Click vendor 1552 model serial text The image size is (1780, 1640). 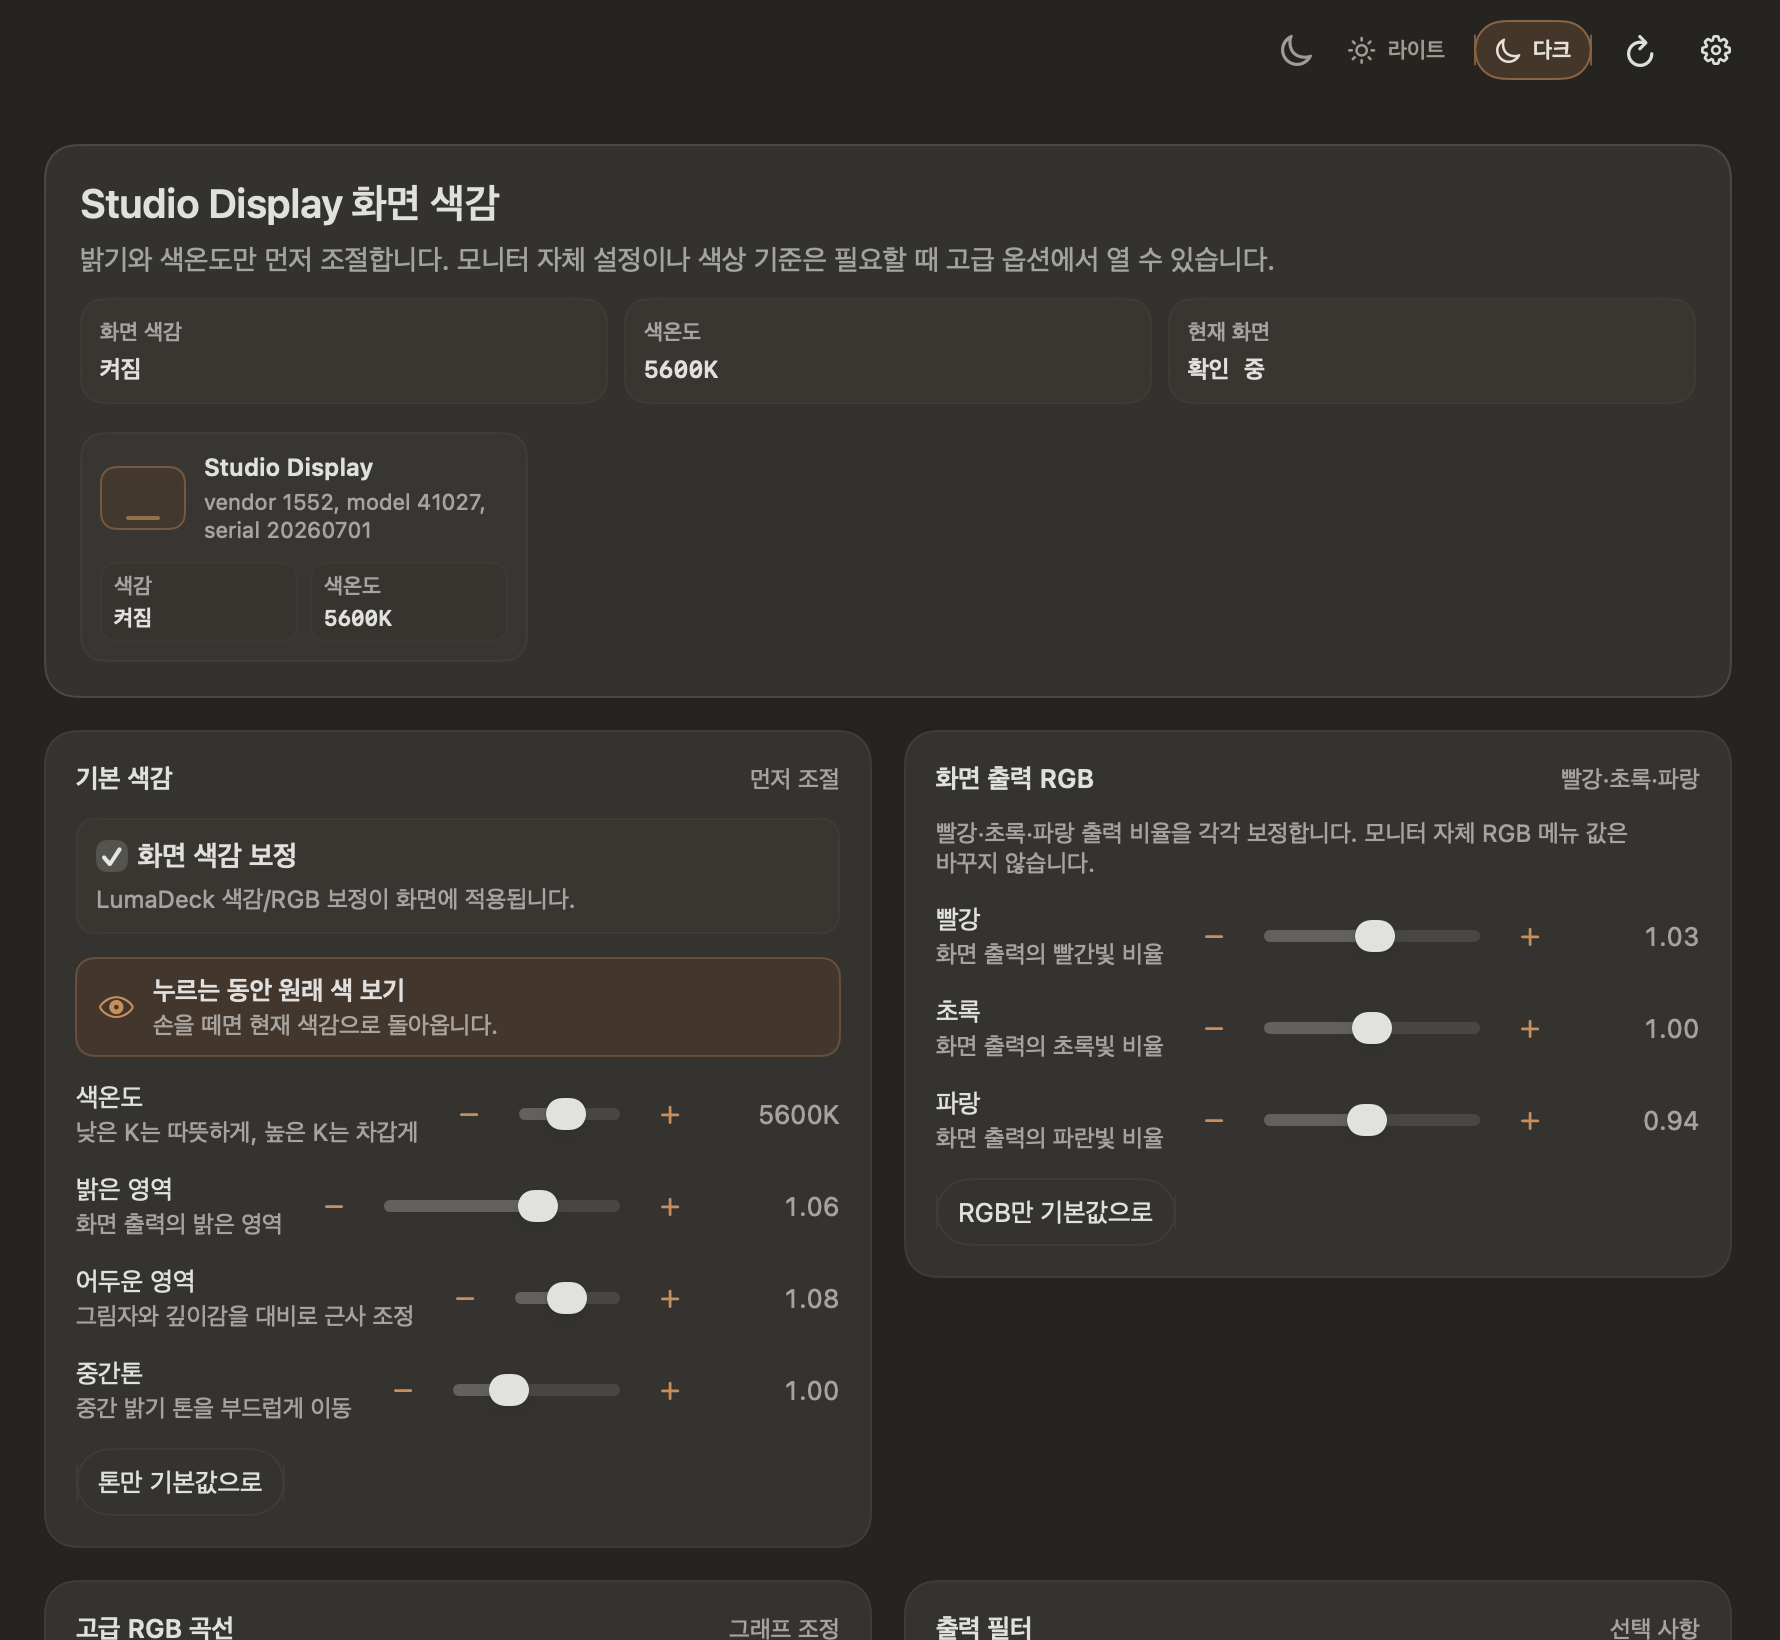point(344,516)
